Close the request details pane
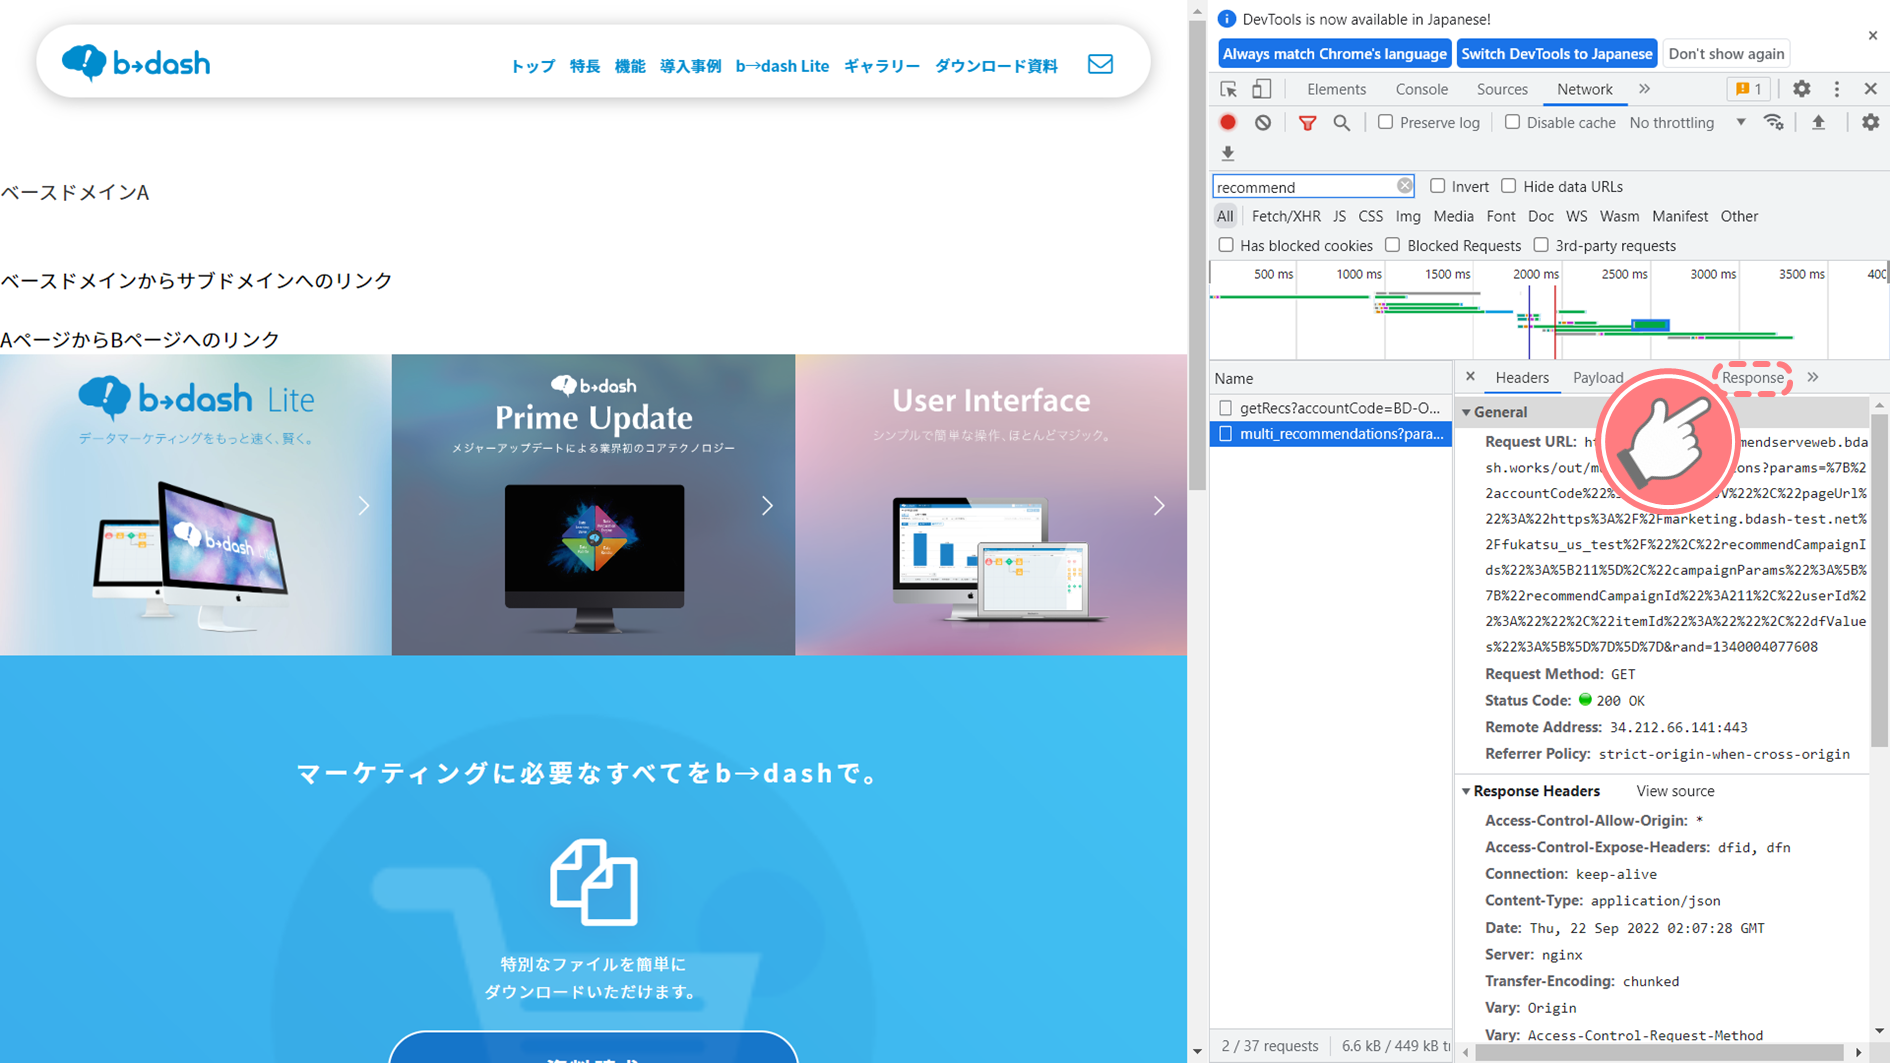Screen dimensions: 1890x1063 [x=1470, y=377]
